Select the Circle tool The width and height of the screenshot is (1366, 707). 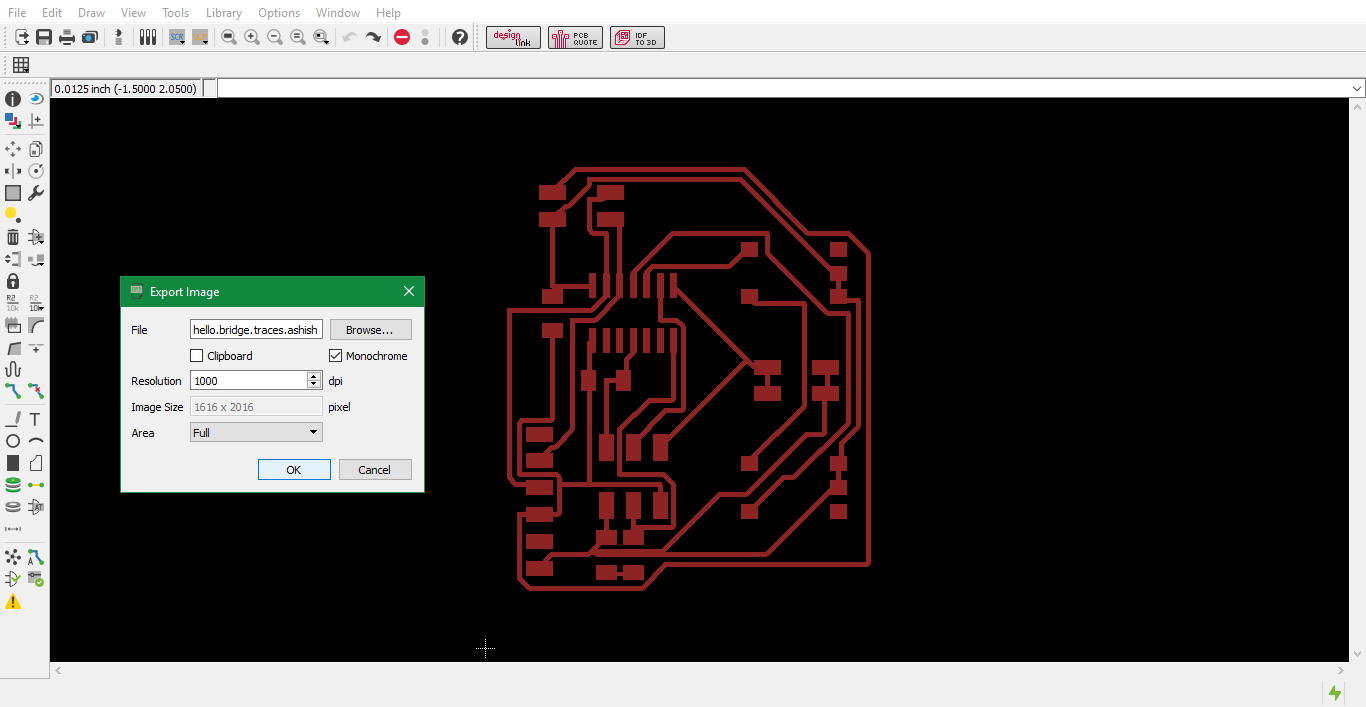click(13, 441)
